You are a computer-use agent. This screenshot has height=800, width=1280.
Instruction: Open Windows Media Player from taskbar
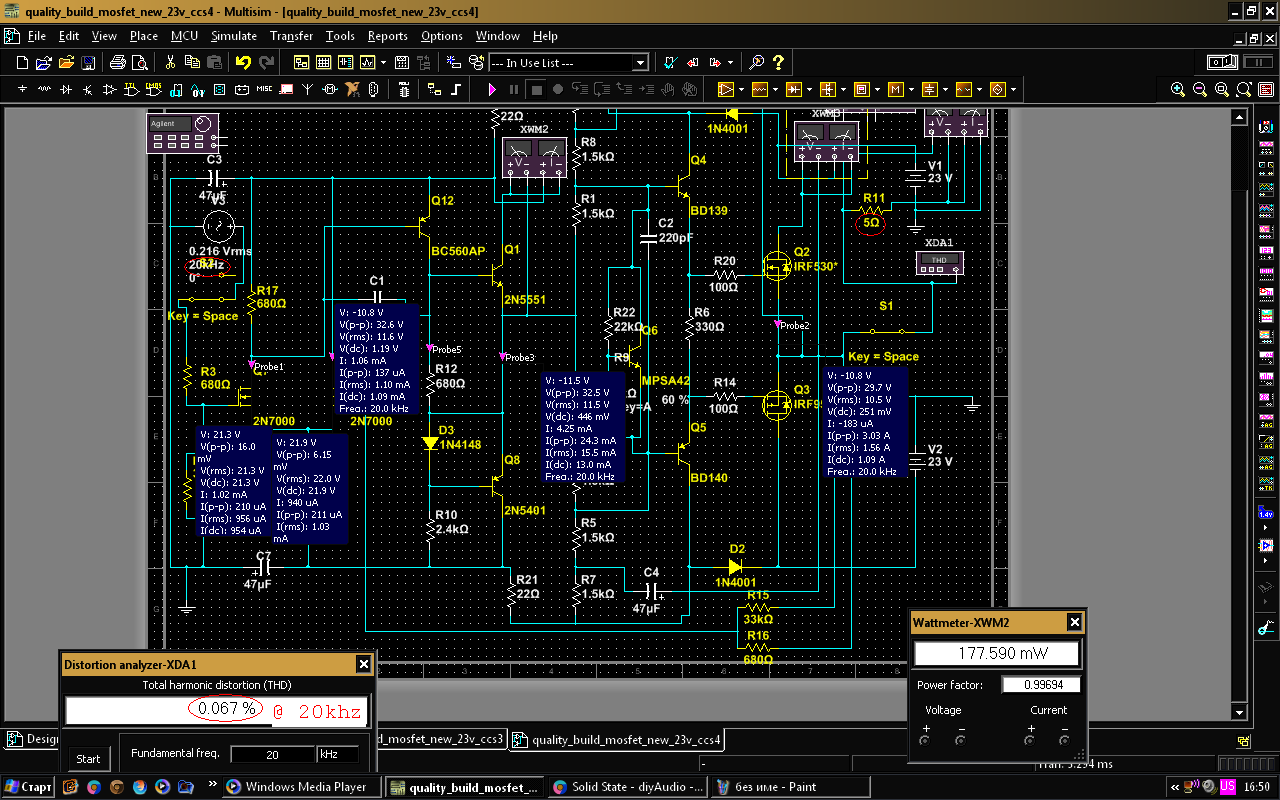tap(304, 787)
